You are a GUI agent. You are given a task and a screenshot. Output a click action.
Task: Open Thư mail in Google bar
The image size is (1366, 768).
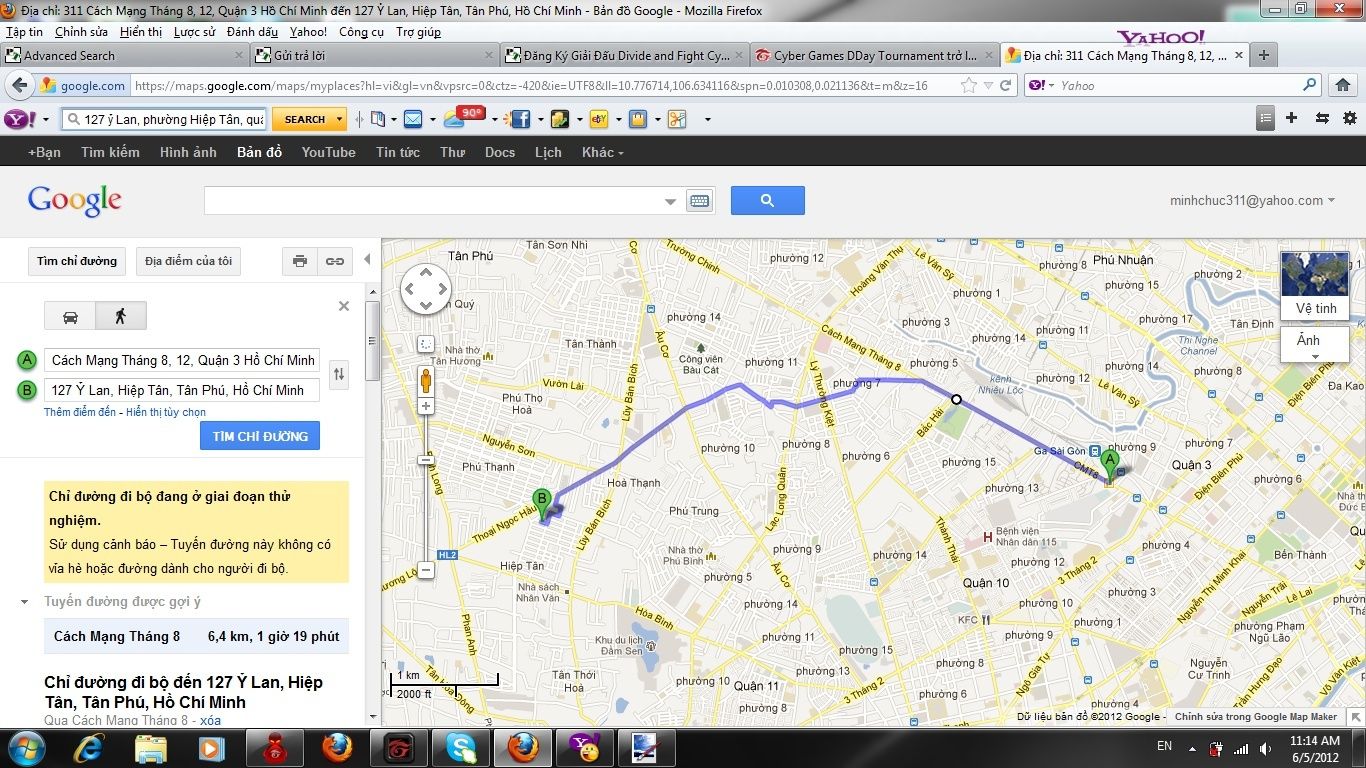point(452,152)
